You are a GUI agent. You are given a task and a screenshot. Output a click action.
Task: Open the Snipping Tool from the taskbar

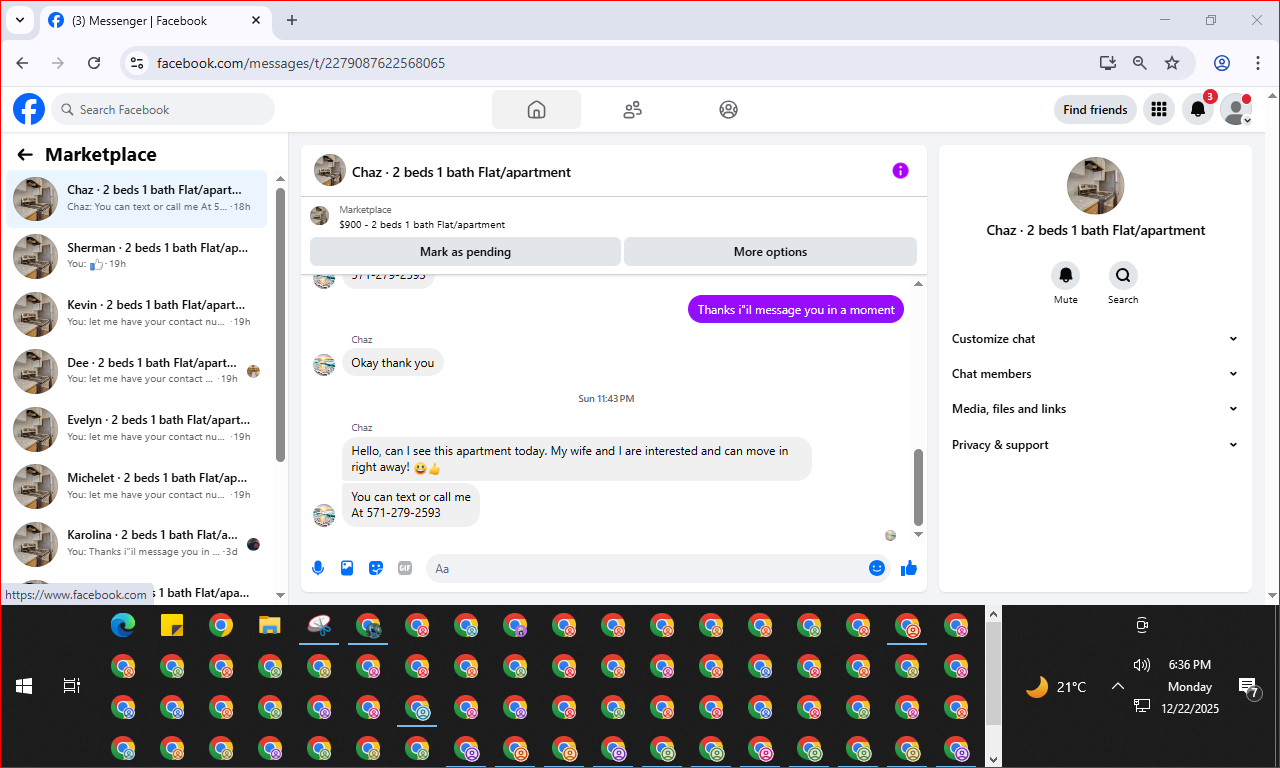pyautogui.click(x=319, y=626)
